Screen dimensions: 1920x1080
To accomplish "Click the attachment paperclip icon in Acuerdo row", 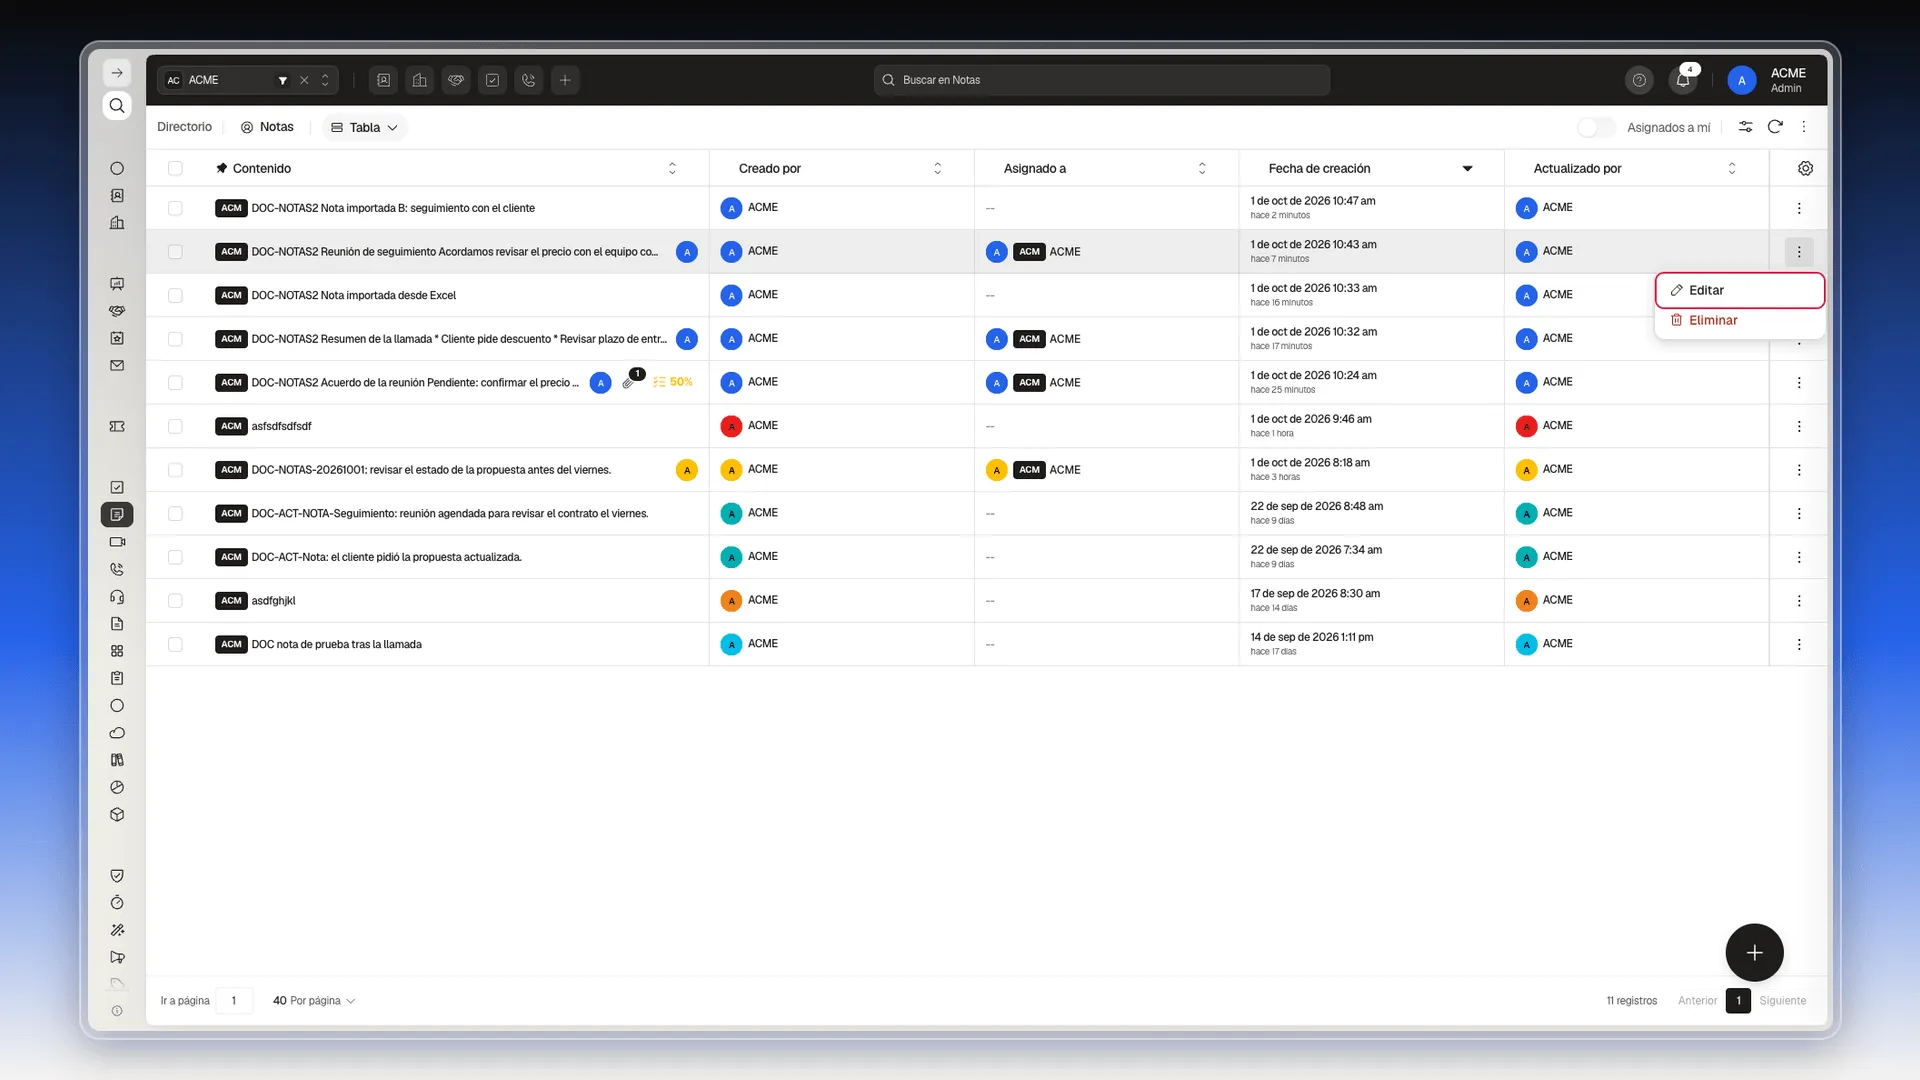I will (629, 383).
